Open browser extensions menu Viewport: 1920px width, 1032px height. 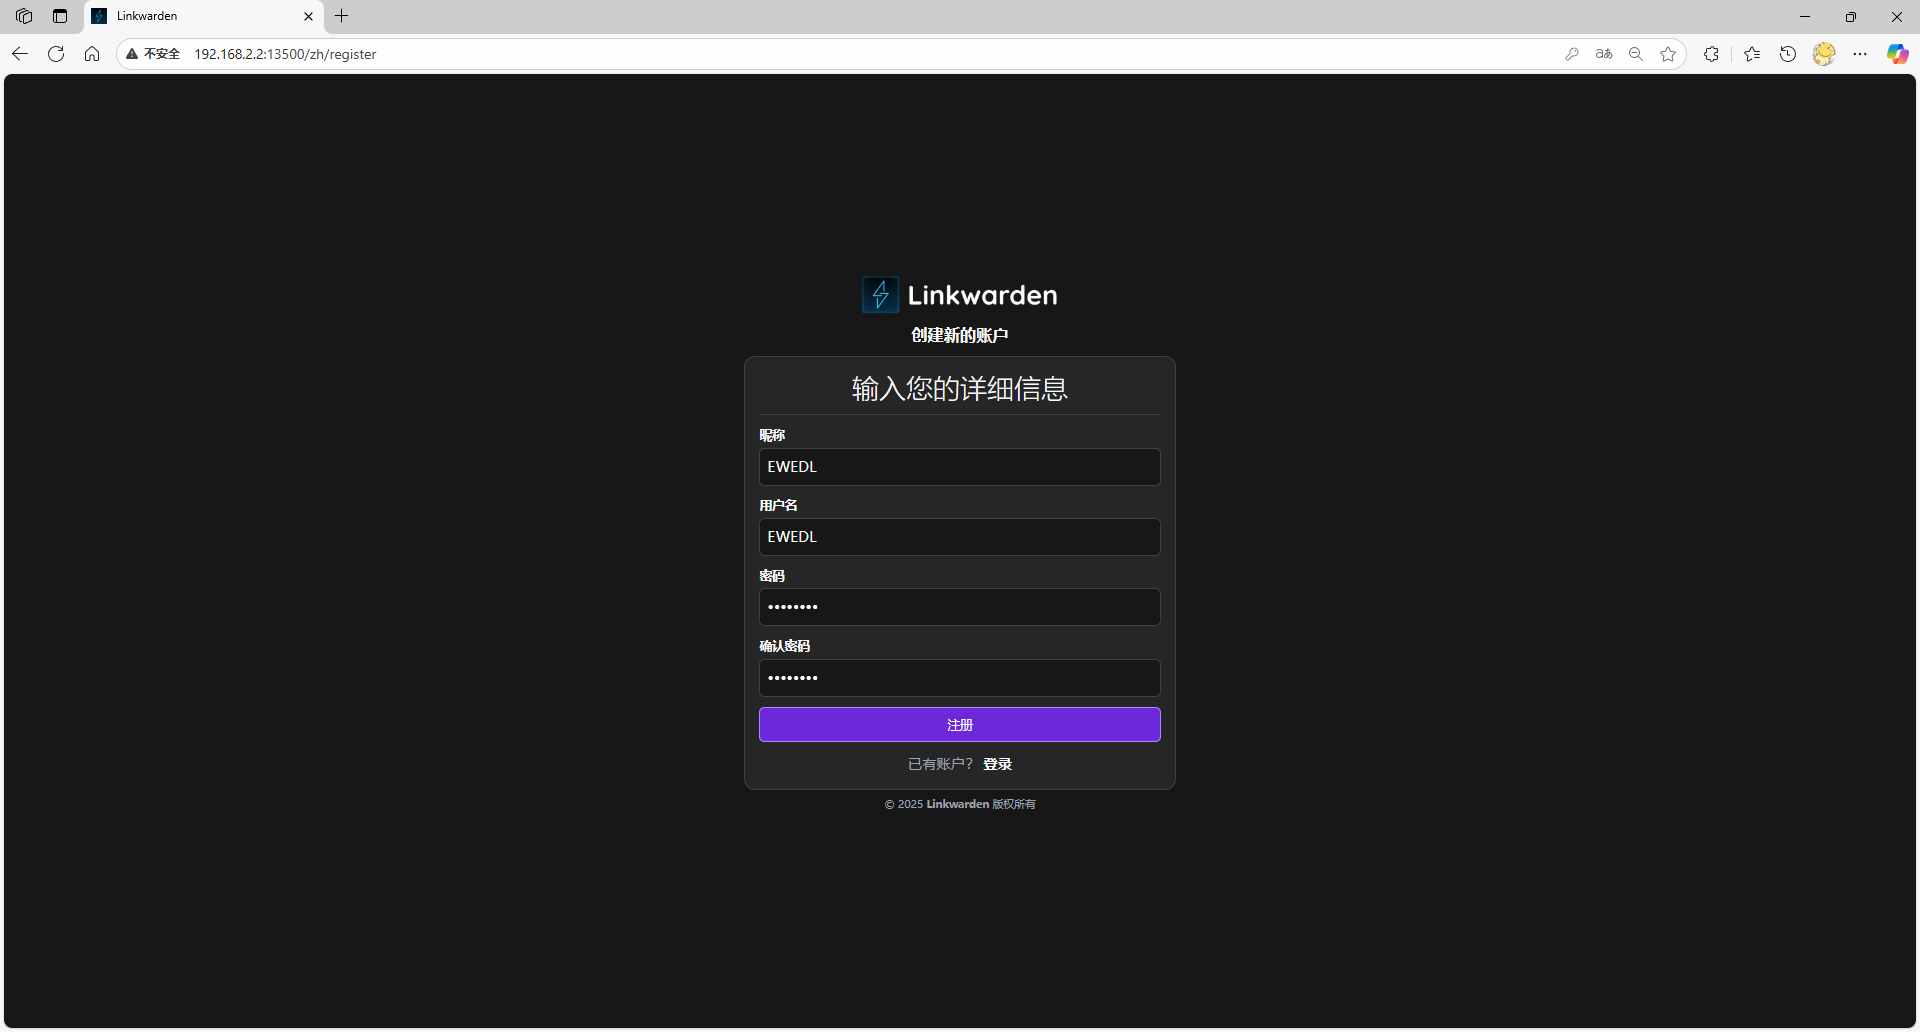click(x=1711, y=54)
